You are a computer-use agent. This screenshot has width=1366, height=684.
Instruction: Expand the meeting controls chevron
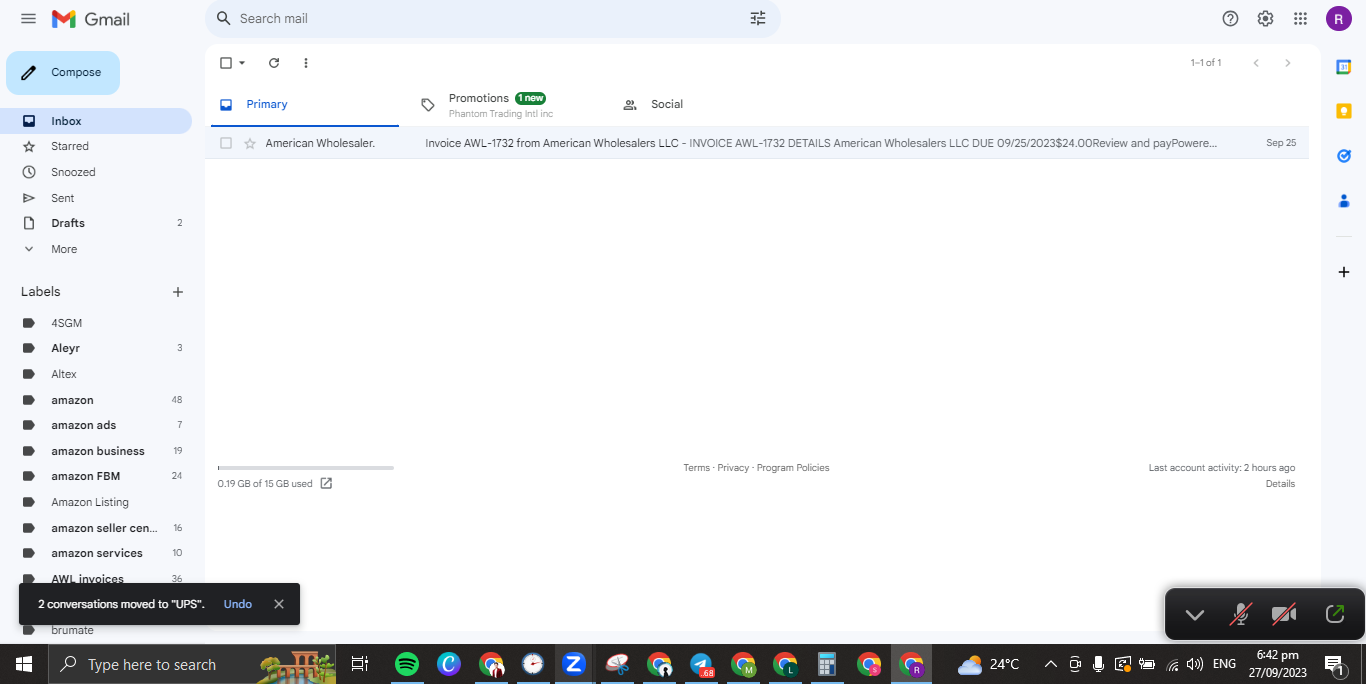click(1194, 615)
